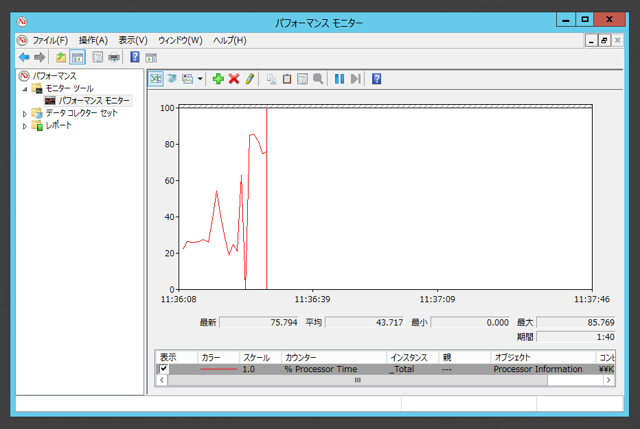Click the Up one level folder icon
Viewport: 640px width, 429px height.
point(61,57)
